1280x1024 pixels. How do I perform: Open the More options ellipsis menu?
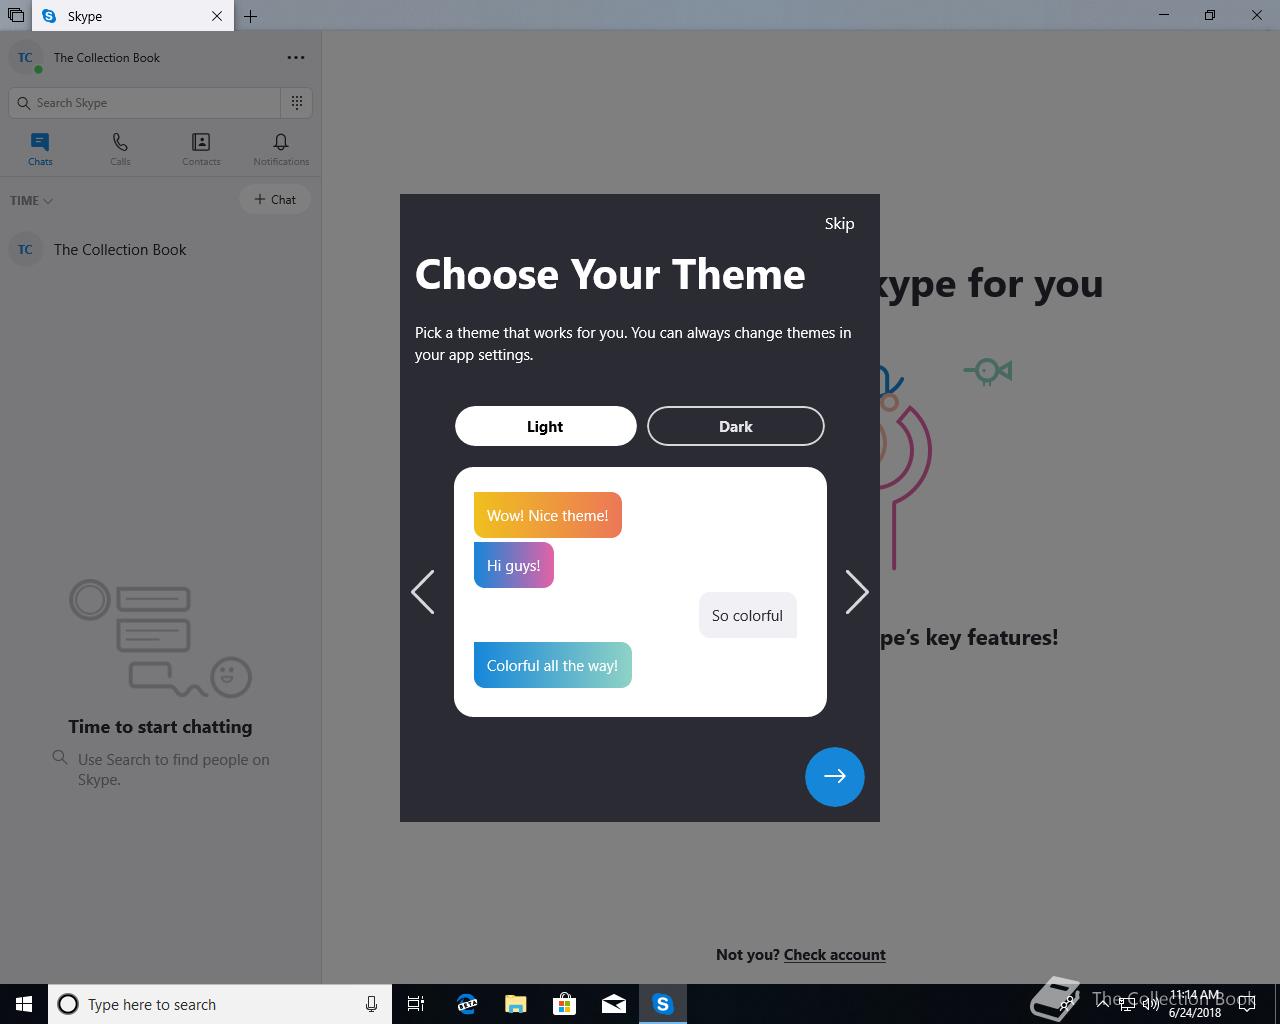click(x=296, y=58)
